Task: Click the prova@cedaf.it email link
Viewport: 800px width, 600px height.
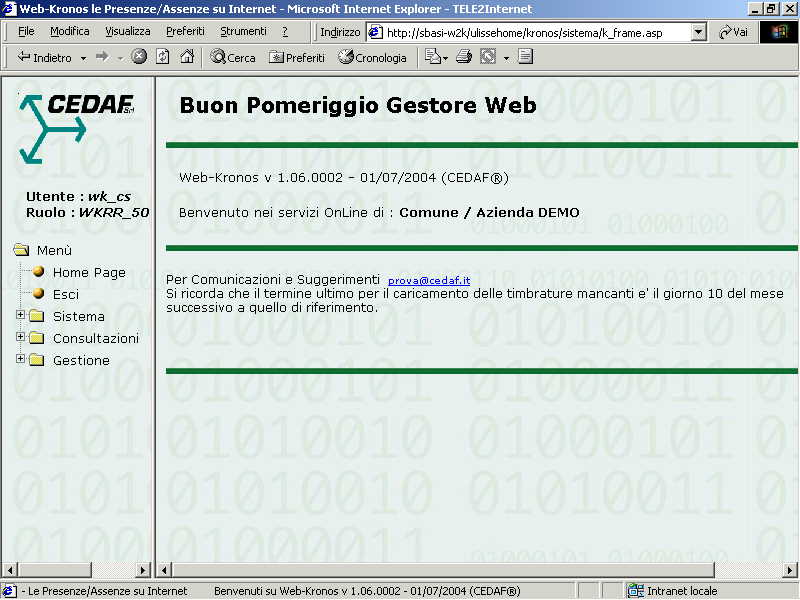Action: (429, 281)
